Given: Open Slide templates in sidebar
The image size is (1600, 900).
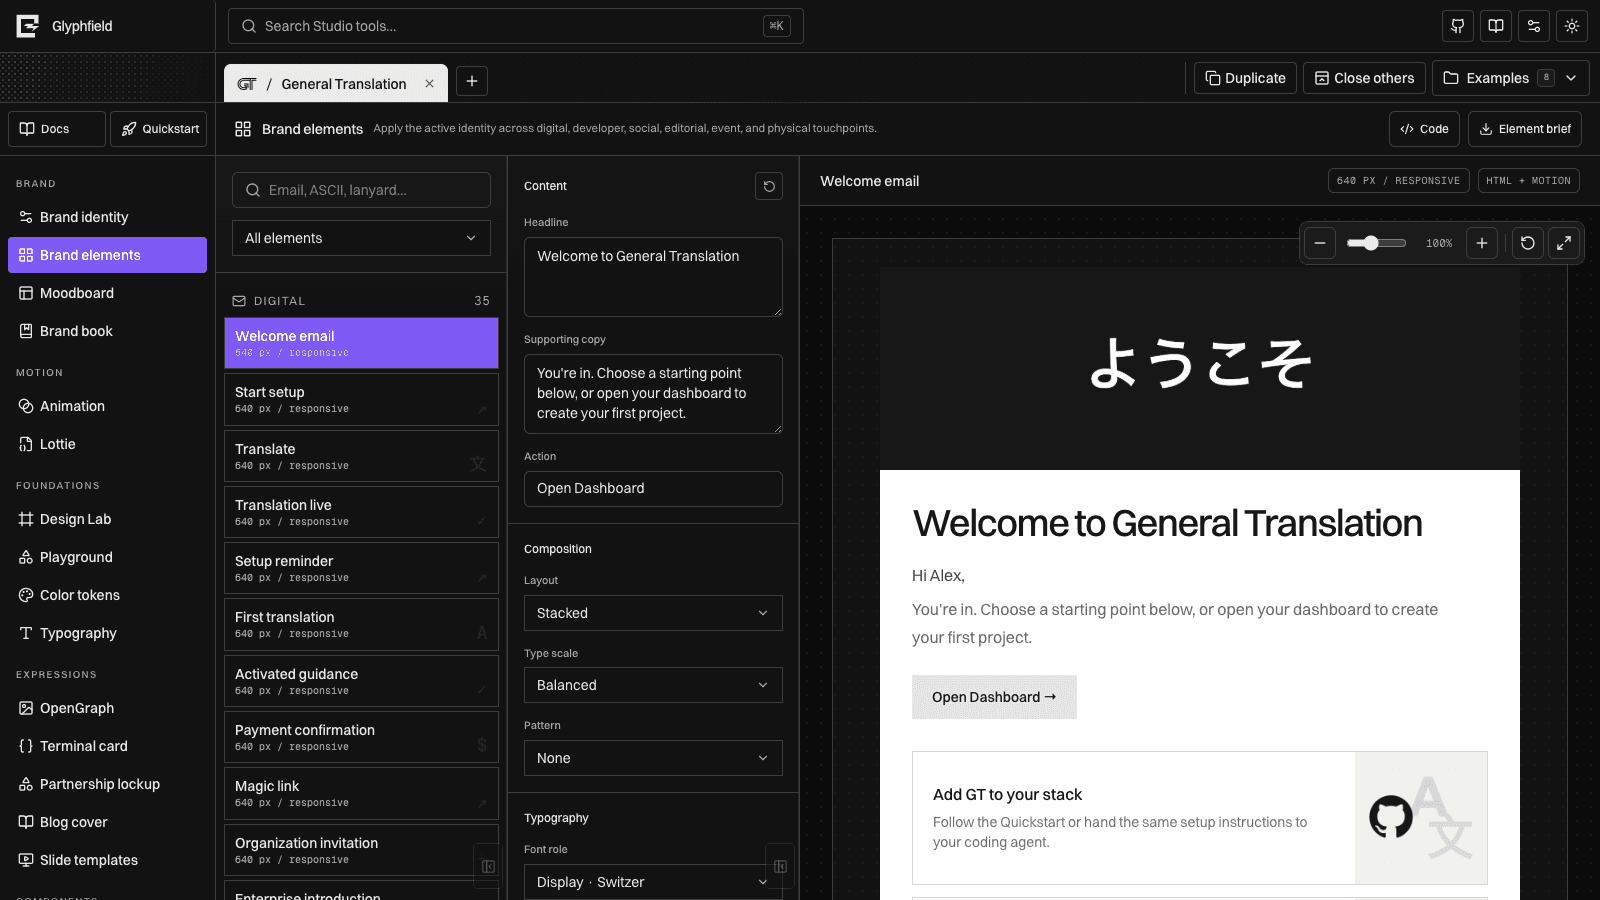Looking at the screenshot, I should click(x=107, y=860).
